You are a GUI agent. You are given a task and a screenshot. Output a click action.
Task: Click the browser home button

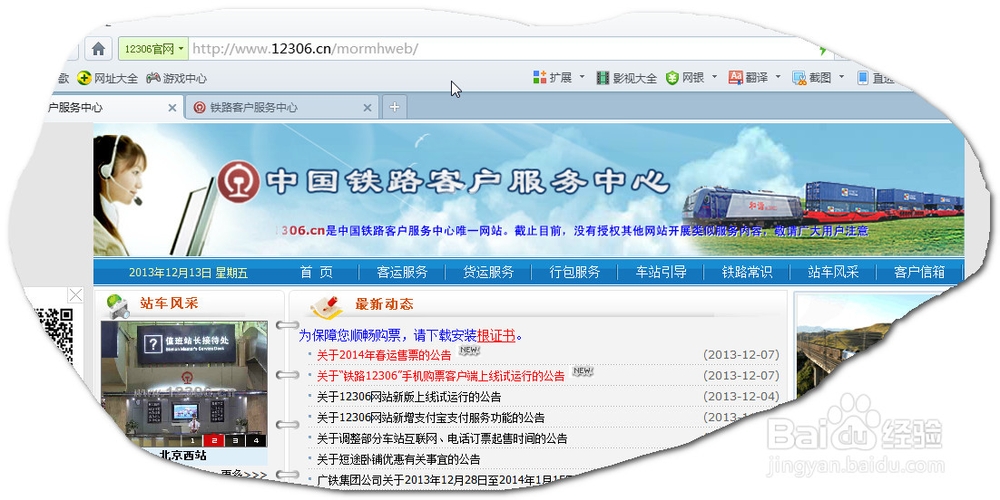click(98, 48)
